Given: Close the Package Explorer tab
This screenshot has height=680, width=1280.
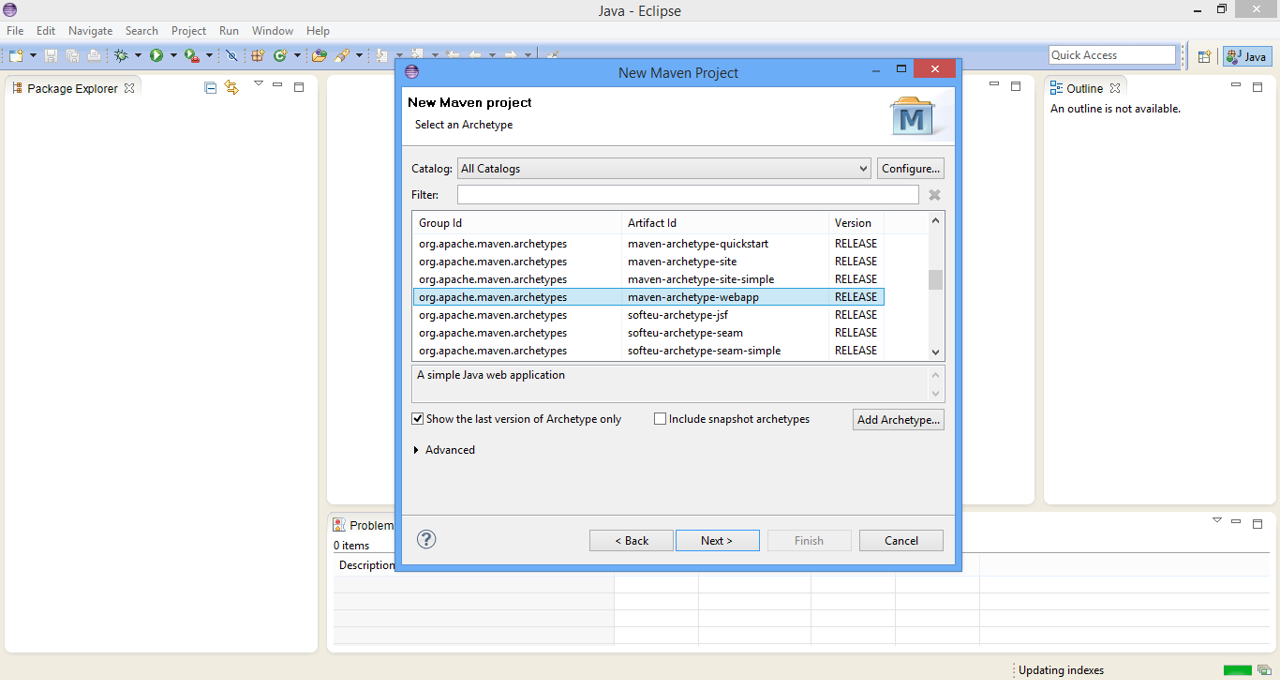Looking at the screenshot, I should tap(129, 88).
